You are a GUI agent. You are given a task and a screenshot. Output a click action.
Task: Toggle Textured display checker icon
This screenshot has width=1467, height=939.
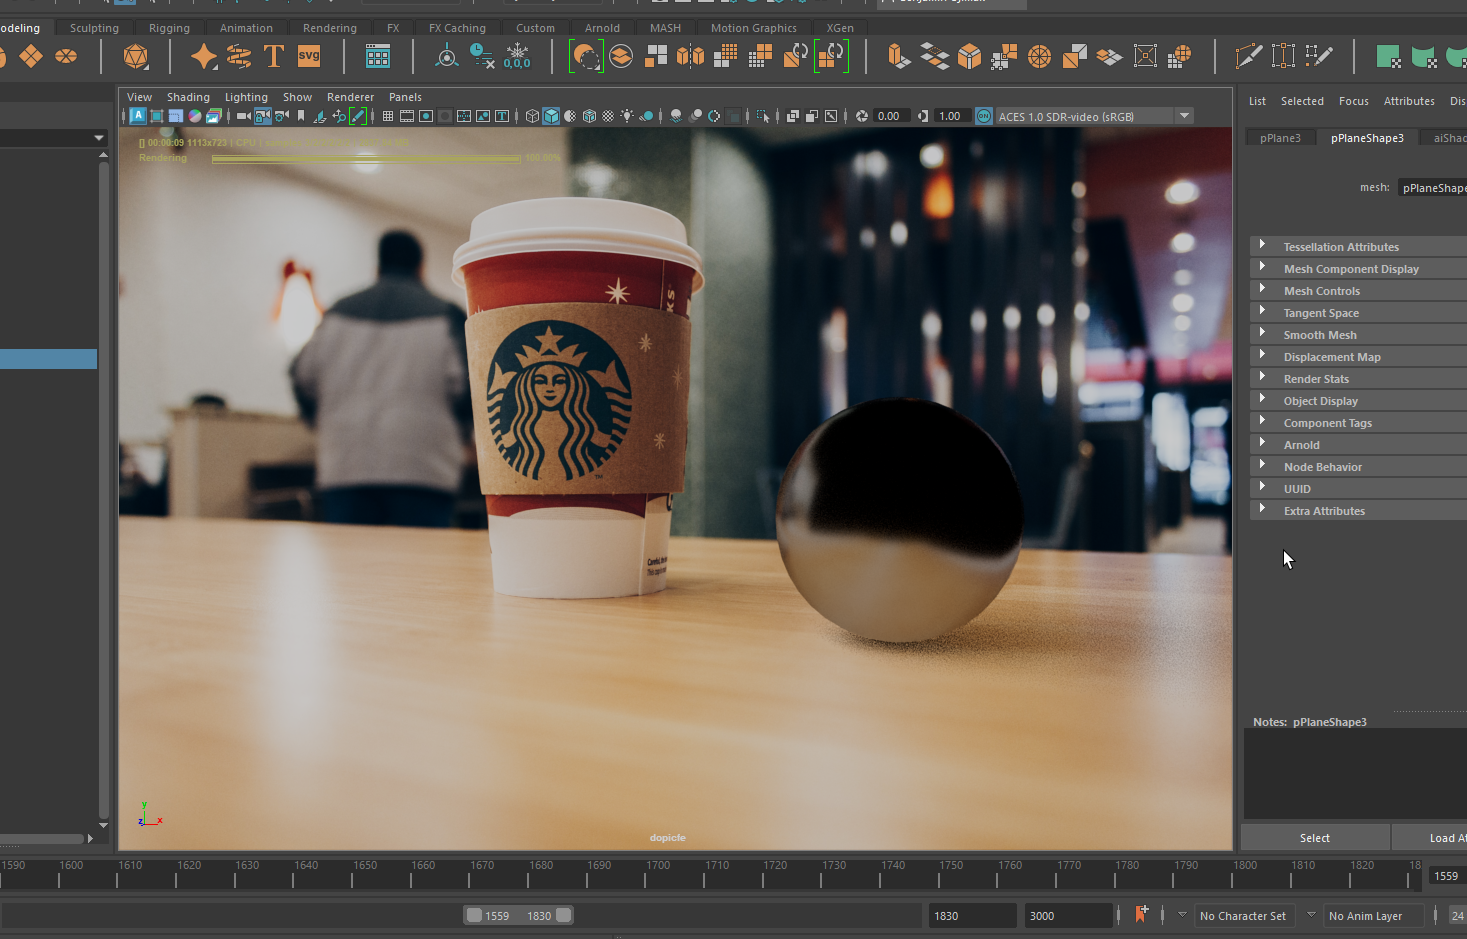[608, 116]
